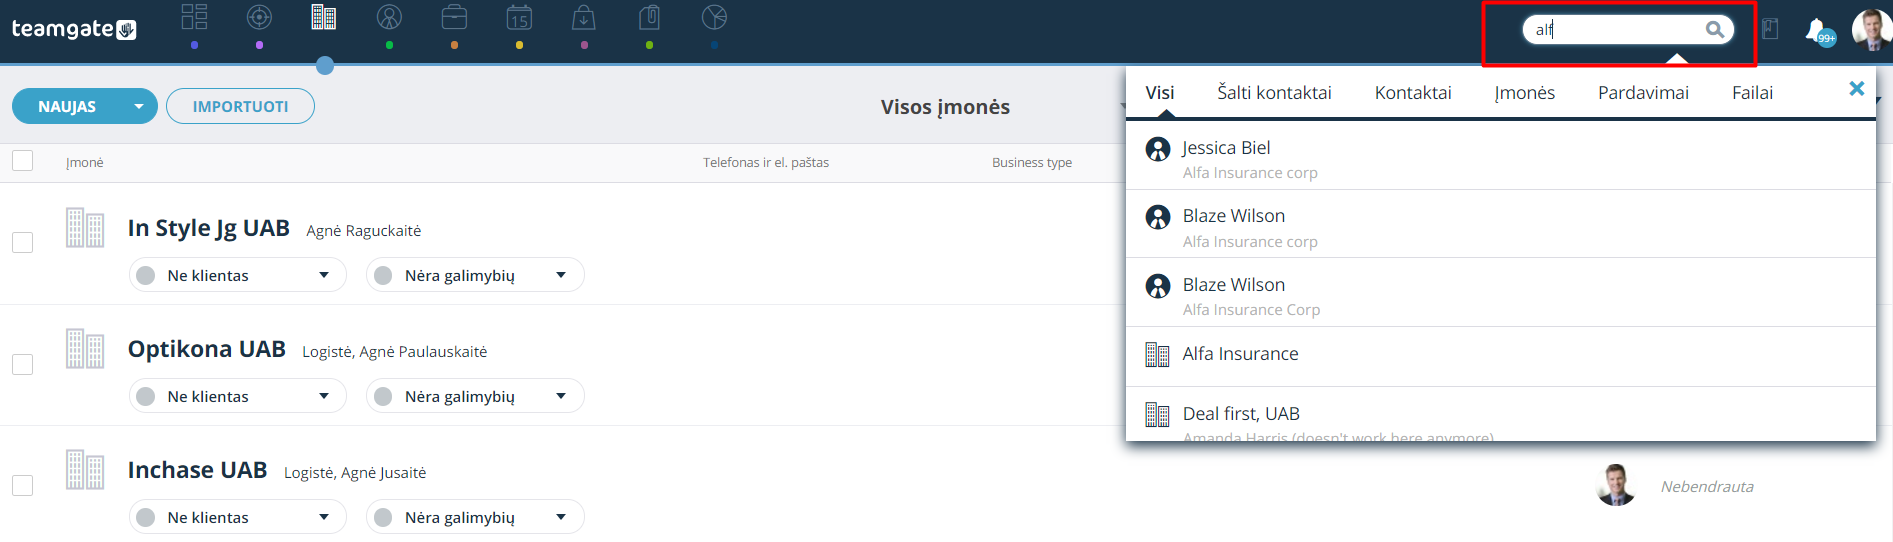Close the search results panel
This screenshot has height=542, width=1893.
[1857, 88]
